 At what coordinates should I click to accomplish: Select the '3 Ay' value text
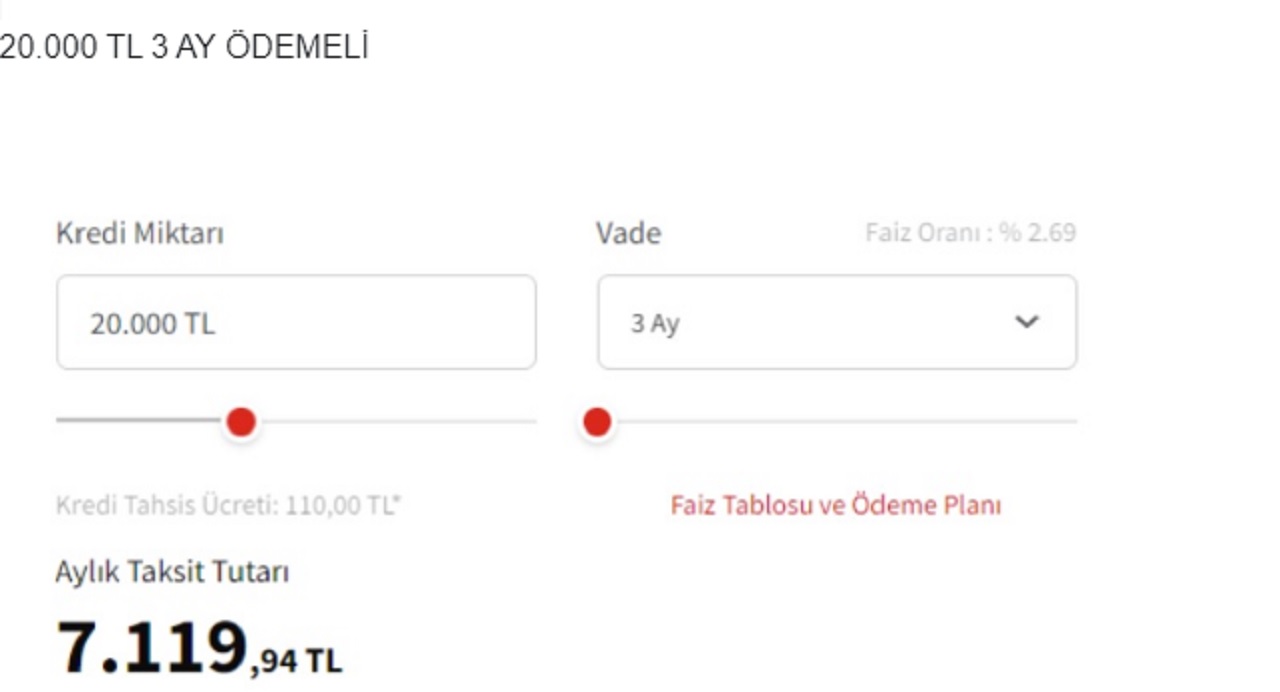(x=655, y=323)
